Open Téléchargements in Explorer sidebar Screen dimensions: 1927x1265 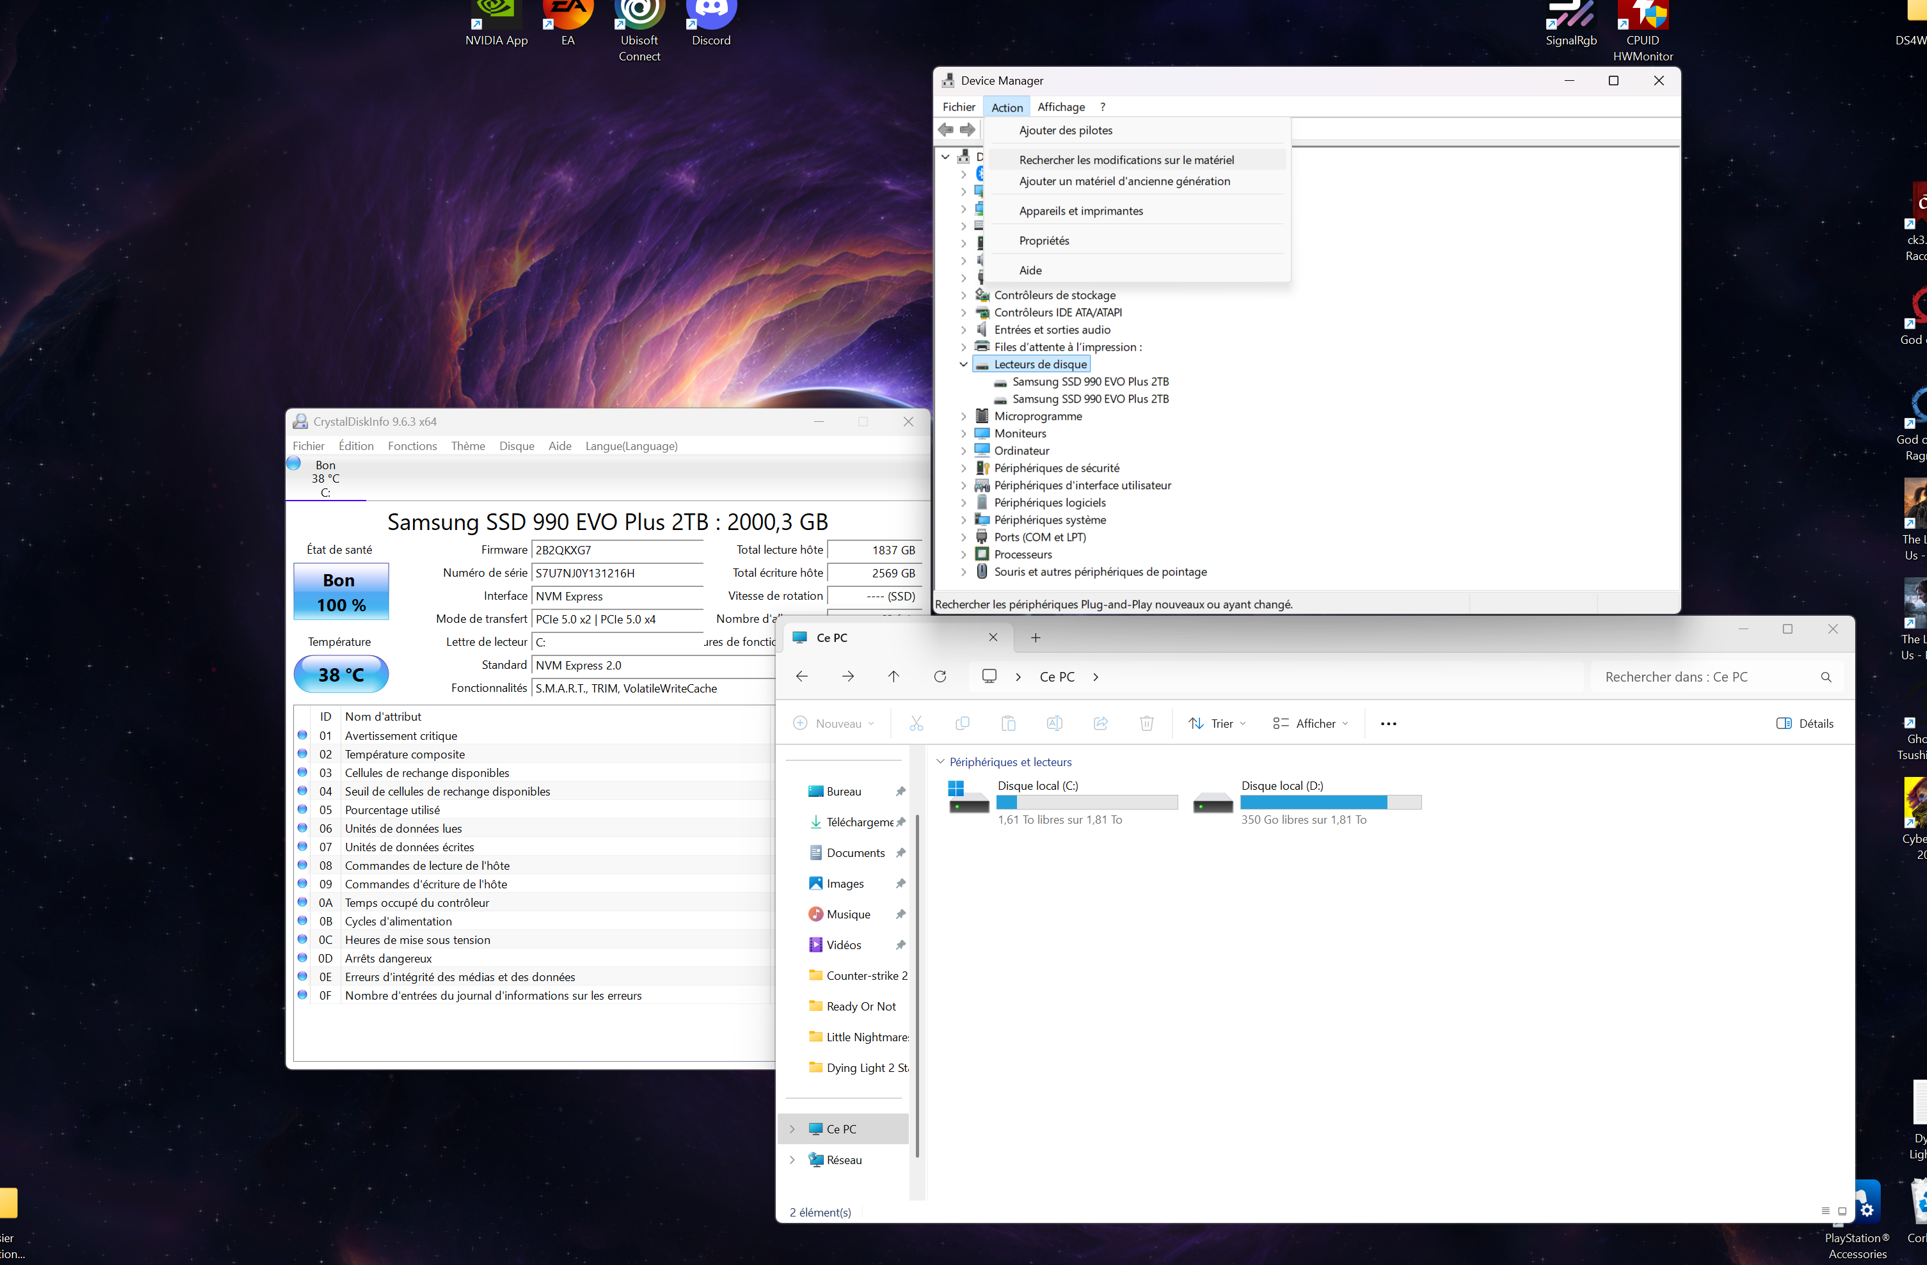click(857, 822)
